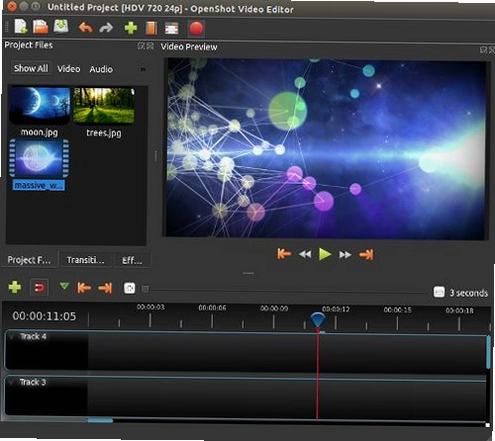Collapse the Track 3 arrow
The height and width of the screenshot is (441, 495).
click(x=12, y=381)
